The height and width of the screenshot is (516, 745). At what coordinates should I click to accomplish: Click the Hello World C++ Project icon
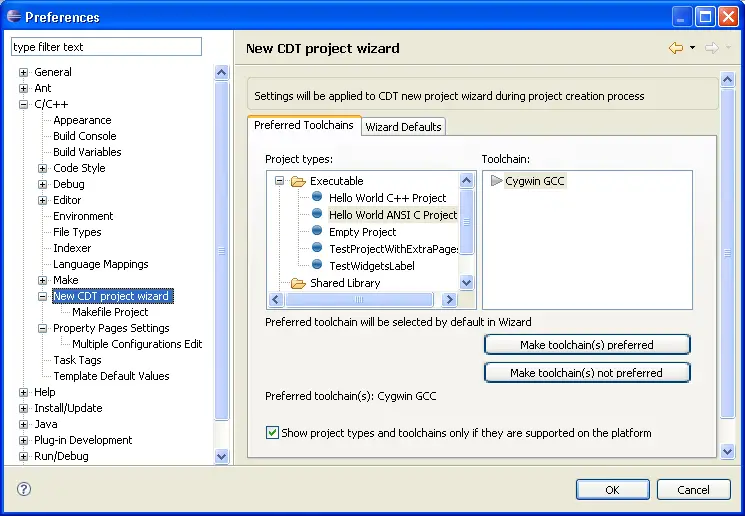(x=317, y=198)
